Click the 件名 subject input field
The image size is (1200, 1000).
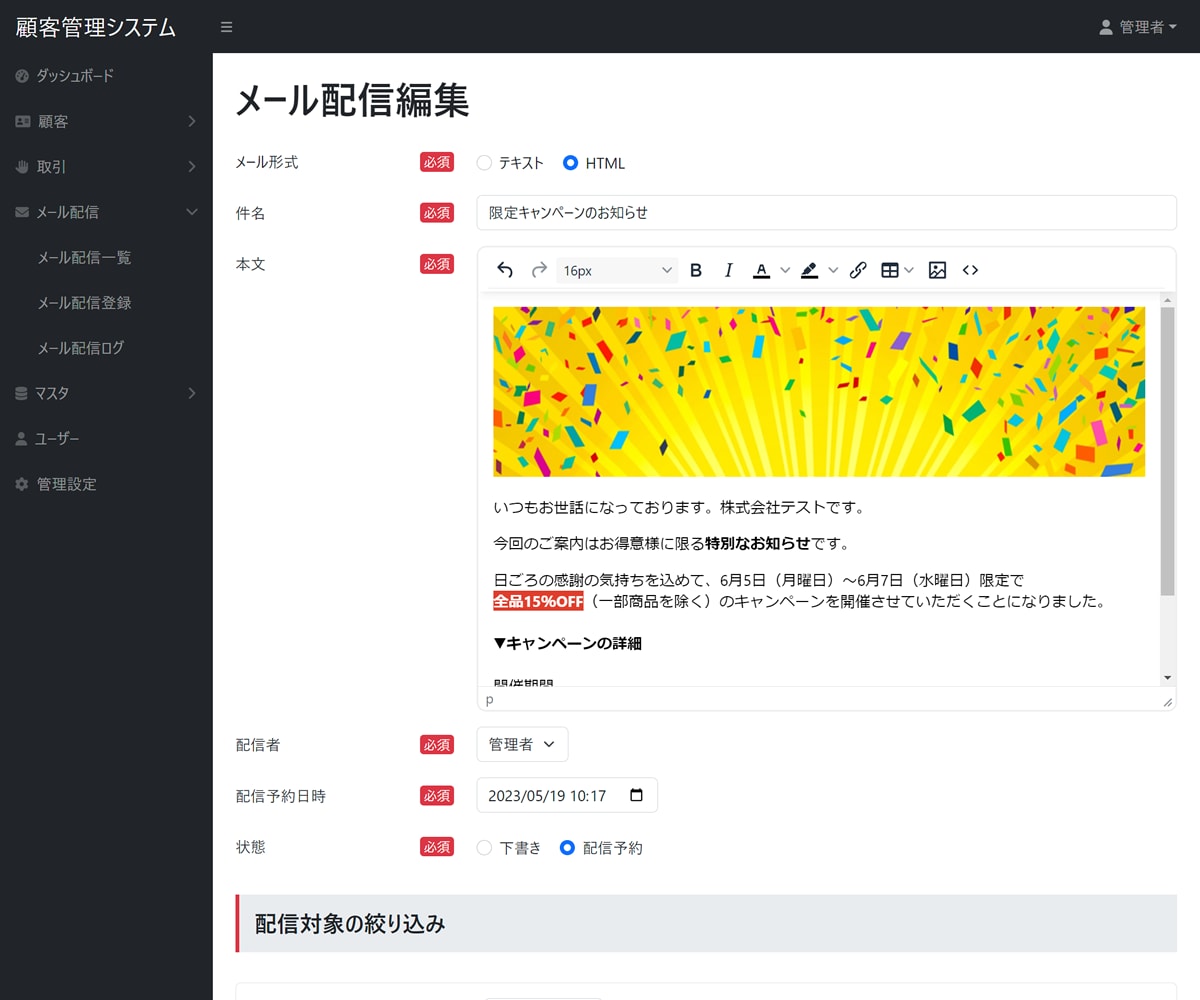point(826,213)
